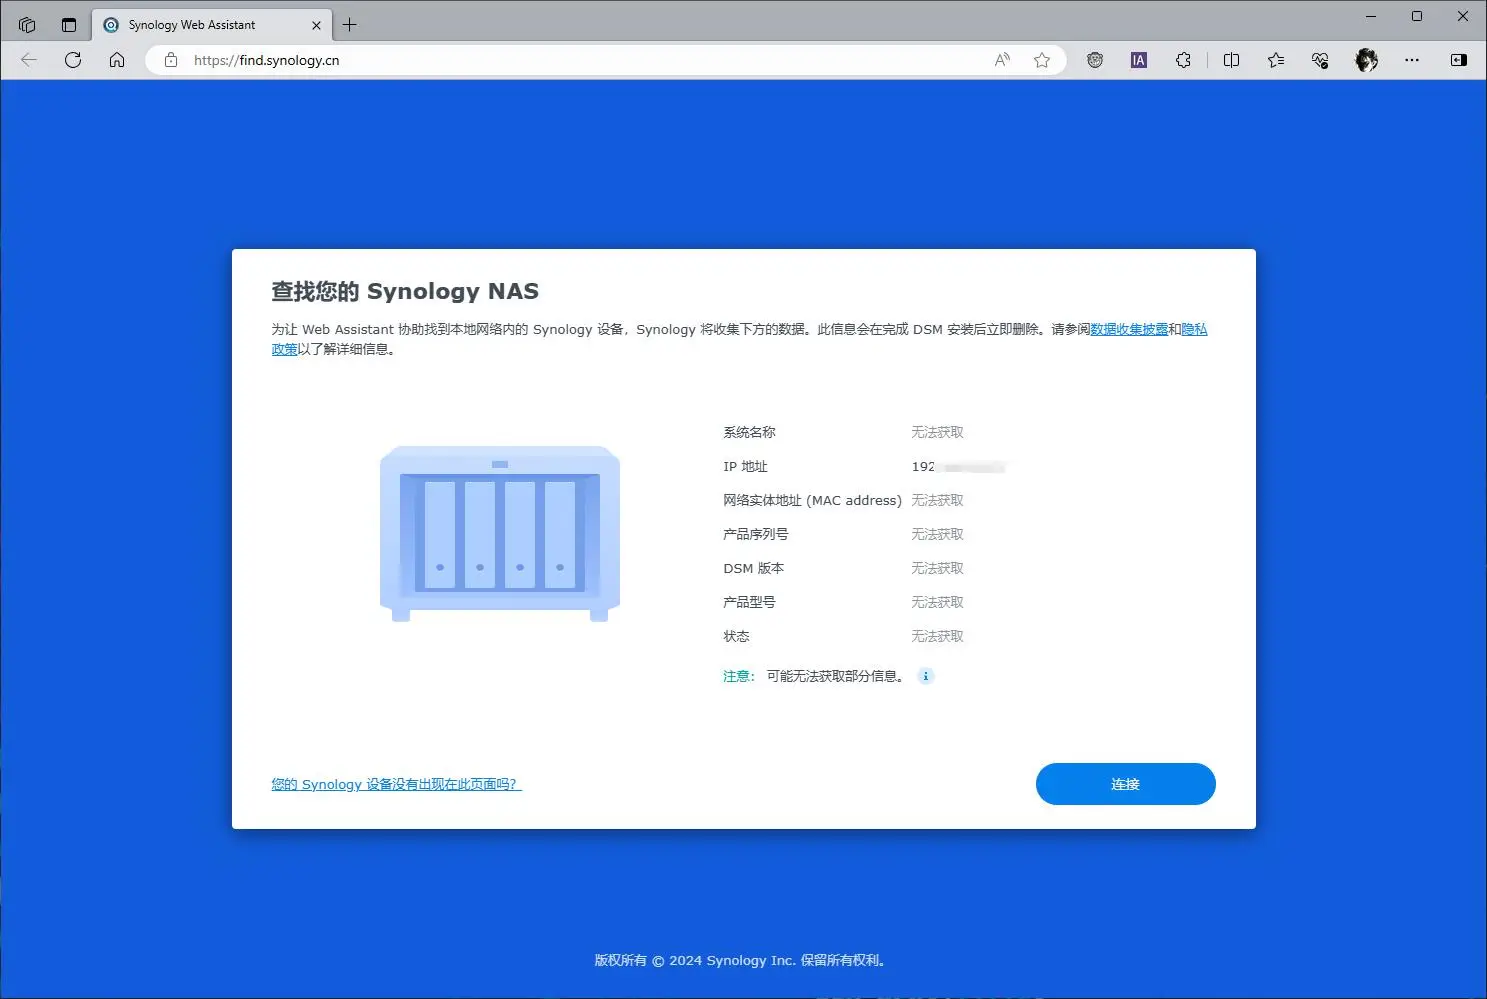This screenshot has height=999, width=1487.
Task: Click the 系统名称 label
Action: pos(749,432)
